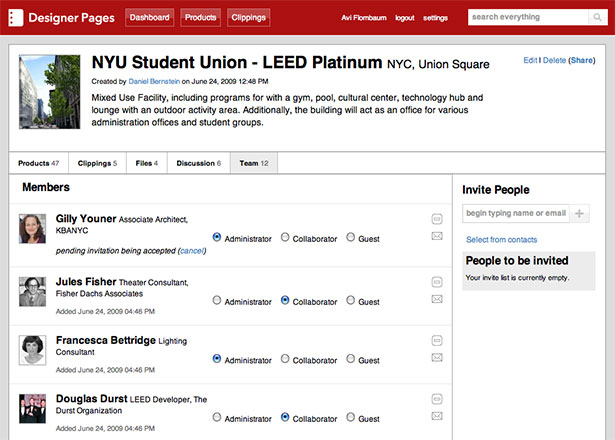Click the envelope icon for Francesca Bettridge

[437, 358]
